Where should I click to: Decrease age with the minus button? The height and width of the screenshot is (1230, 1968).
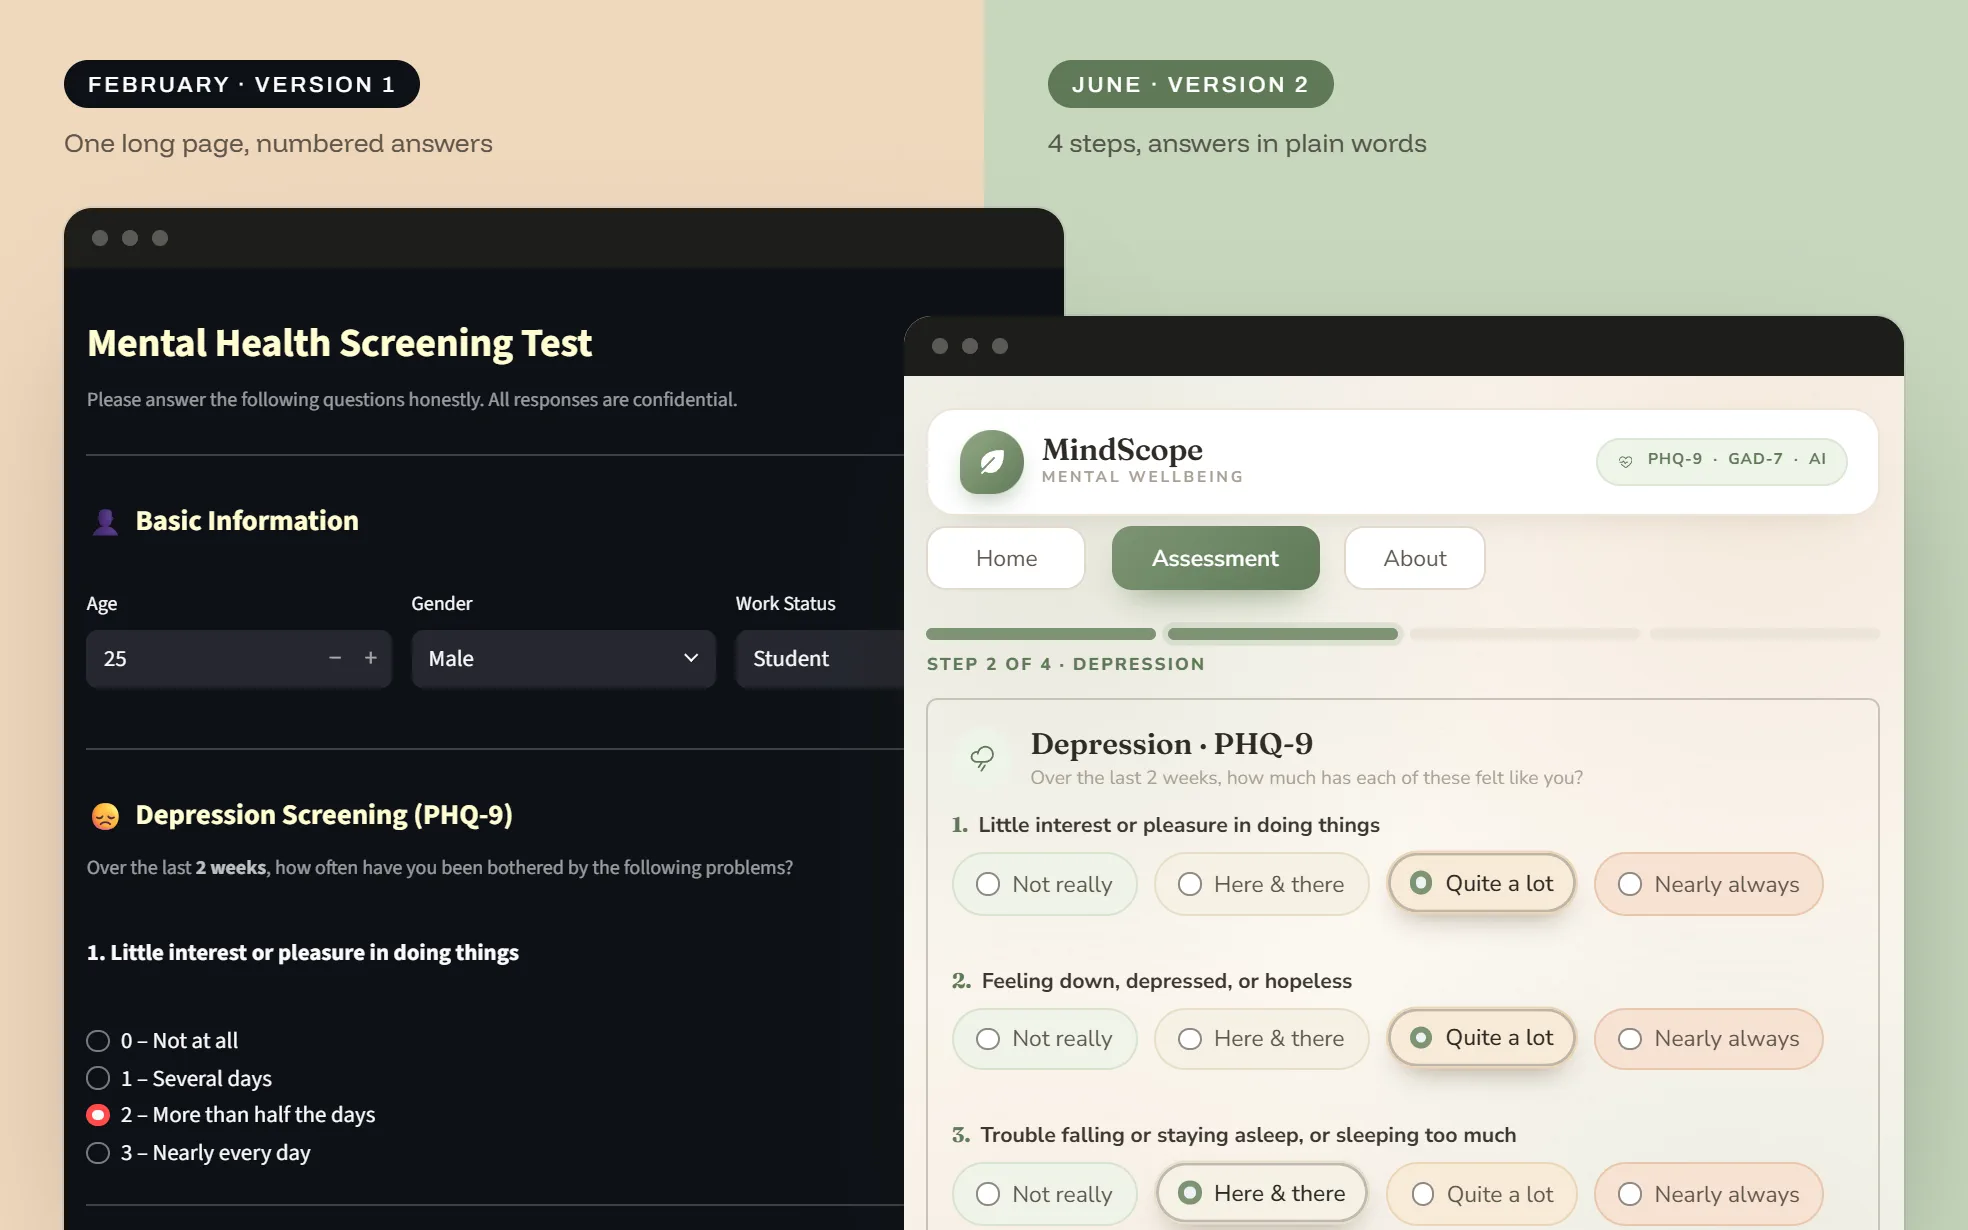(x=335, y=658)
